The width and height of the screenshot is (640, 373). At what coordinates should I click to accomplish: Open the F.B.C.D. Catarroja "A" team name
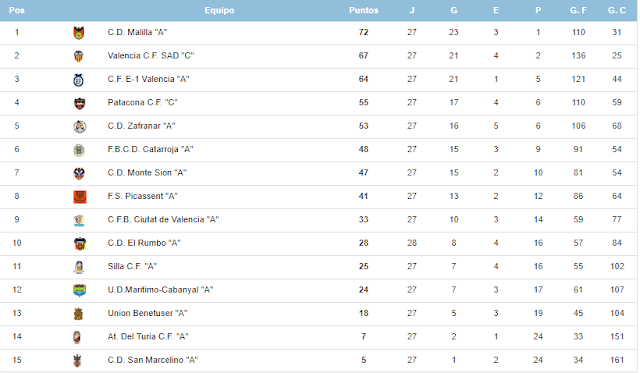click(150, 149)
